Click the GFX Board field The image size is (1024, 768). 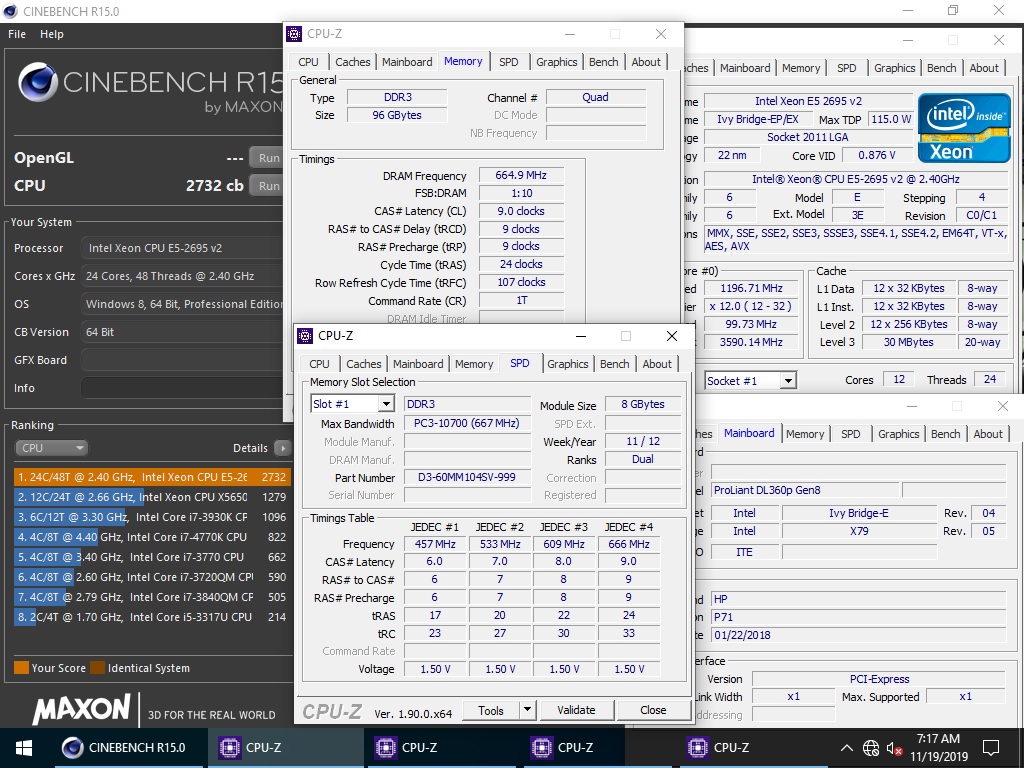183,360
